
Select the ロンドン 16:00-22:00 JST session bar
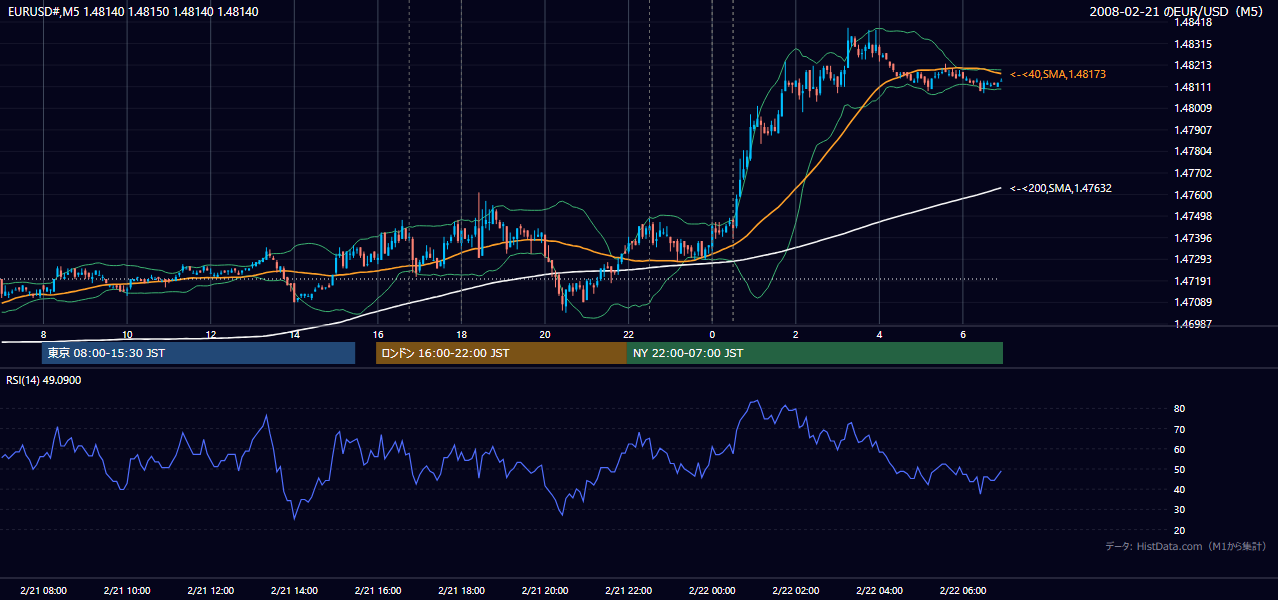coord(501,353)
